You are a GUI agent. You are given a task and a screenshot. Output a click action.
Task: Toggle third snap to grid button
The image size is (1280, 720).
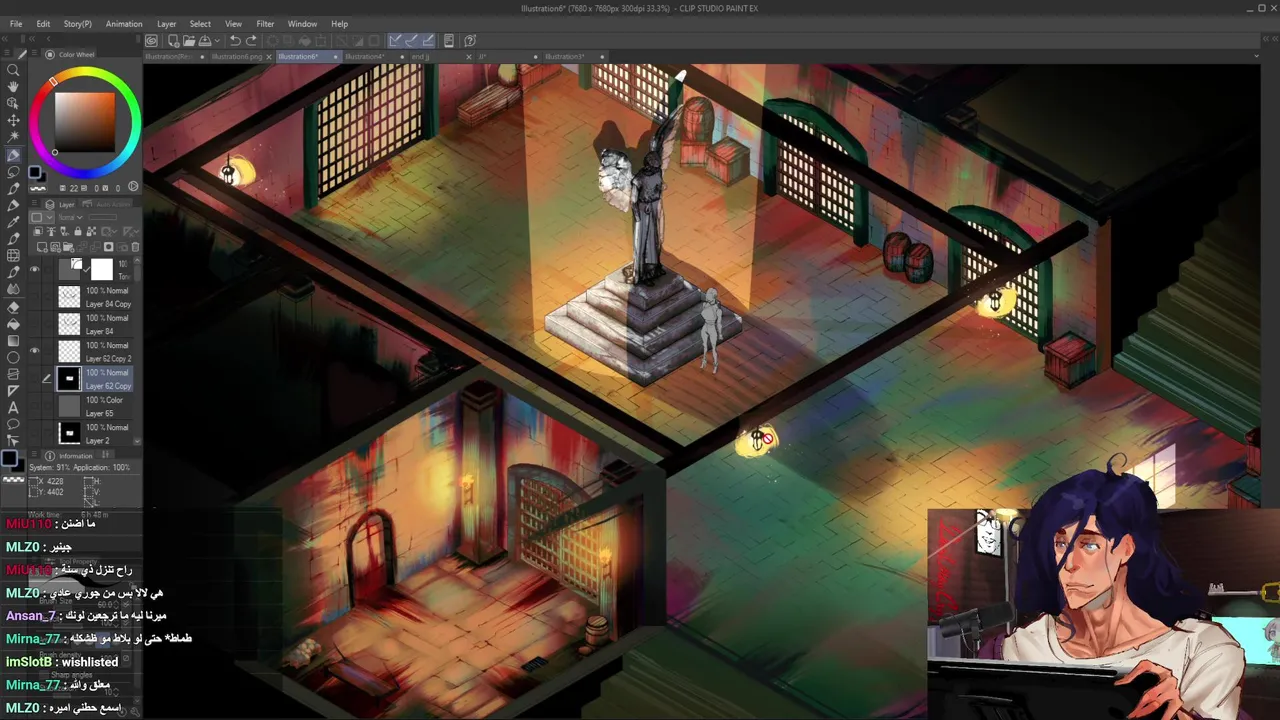click(428, 41)
